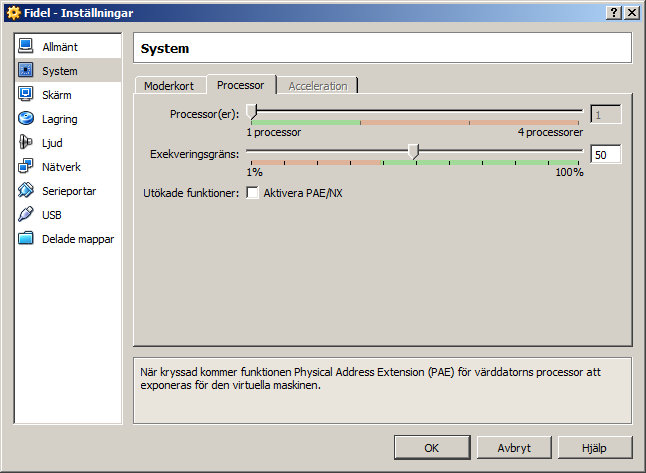This screenshot has width=646, height=473.
Task: Switch to the Moderkort tab
Action: coord(169,86)
